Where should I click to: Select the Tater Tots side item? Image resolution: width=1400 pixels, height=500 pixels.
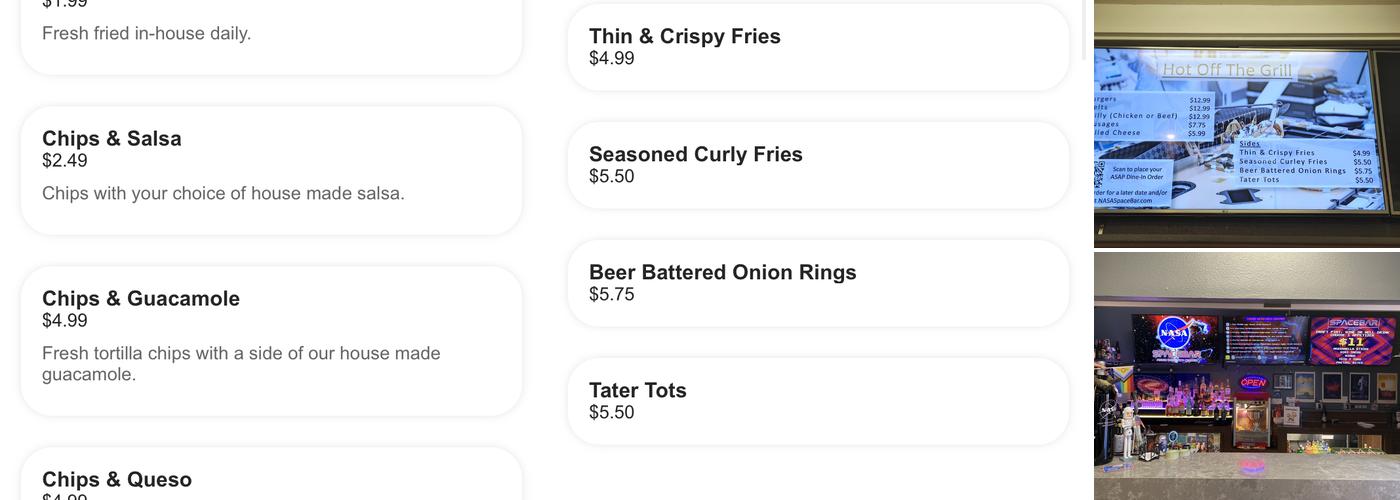638,391
